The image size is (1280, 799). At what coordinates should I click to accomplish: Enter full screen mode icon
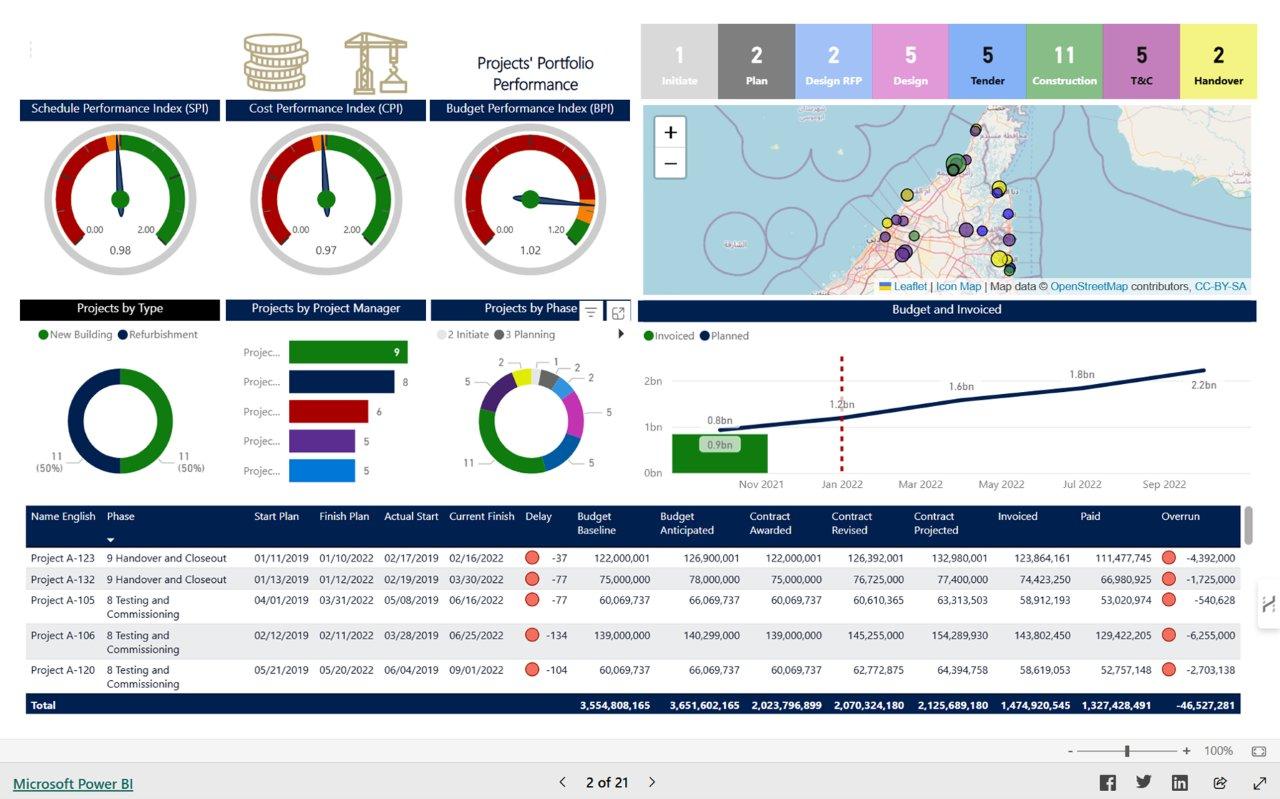coord(1259,783)
